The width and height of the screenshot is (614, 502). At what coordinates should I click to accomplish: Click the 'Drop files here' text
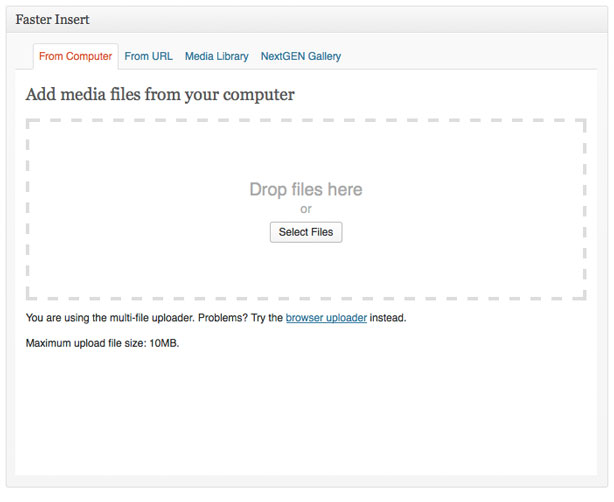click(306, 190)
